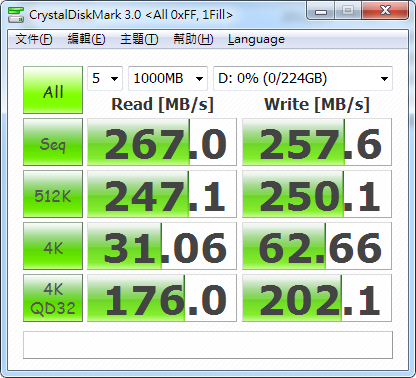Click the empty comment field at bottom
This screenshot has height=378, width=416.
[x=208, y=345]
